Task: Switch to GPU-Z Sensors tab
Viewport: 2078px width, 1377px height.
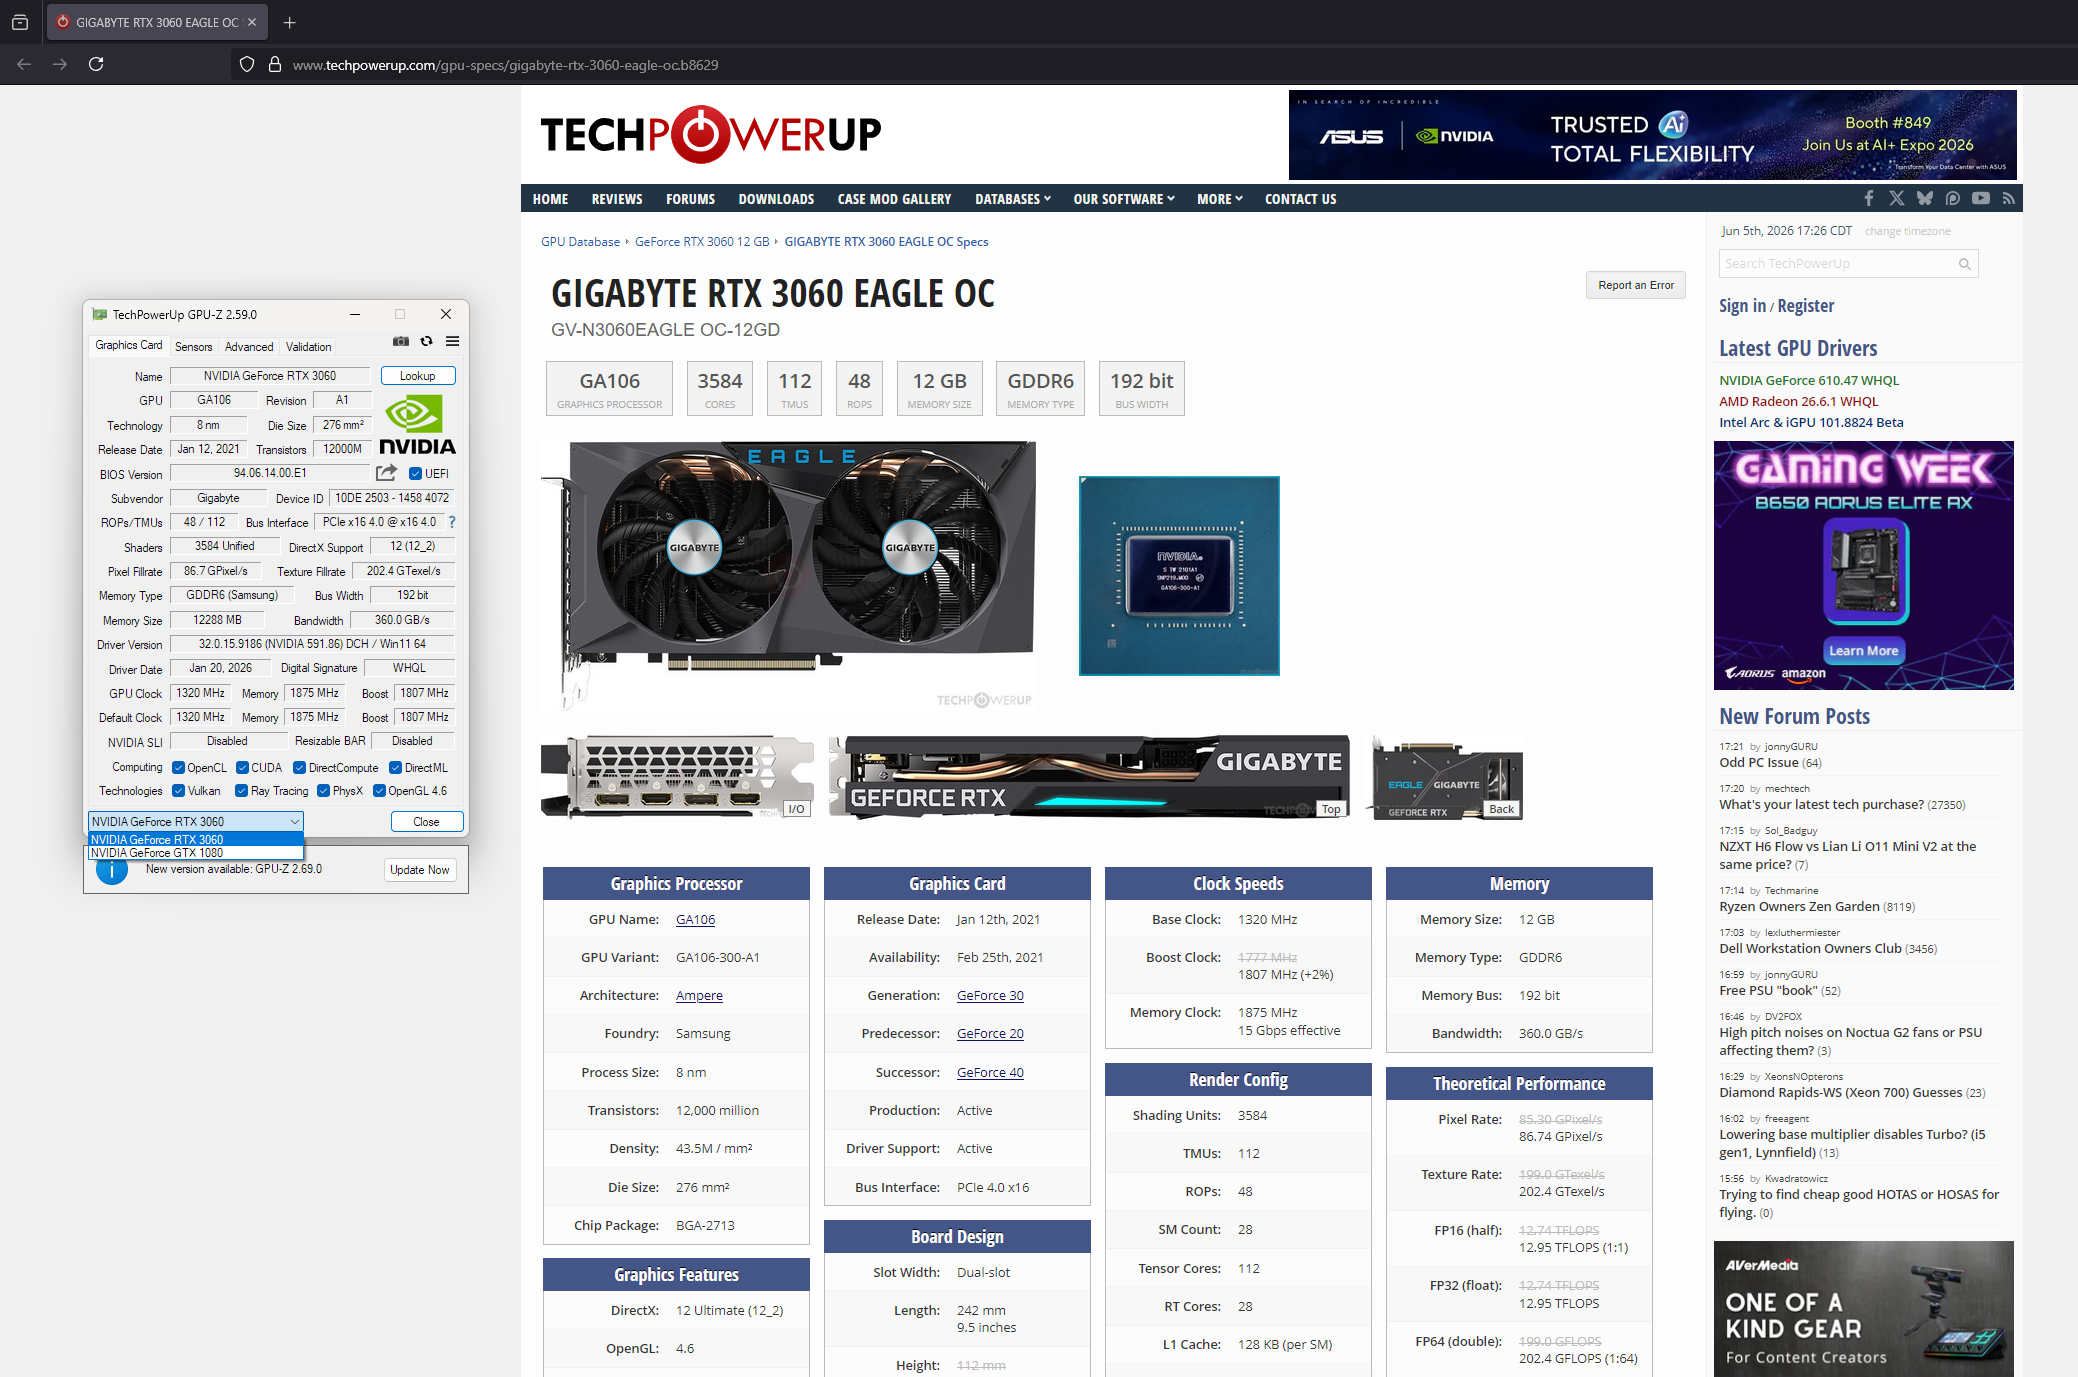Action: pos(193,347)
